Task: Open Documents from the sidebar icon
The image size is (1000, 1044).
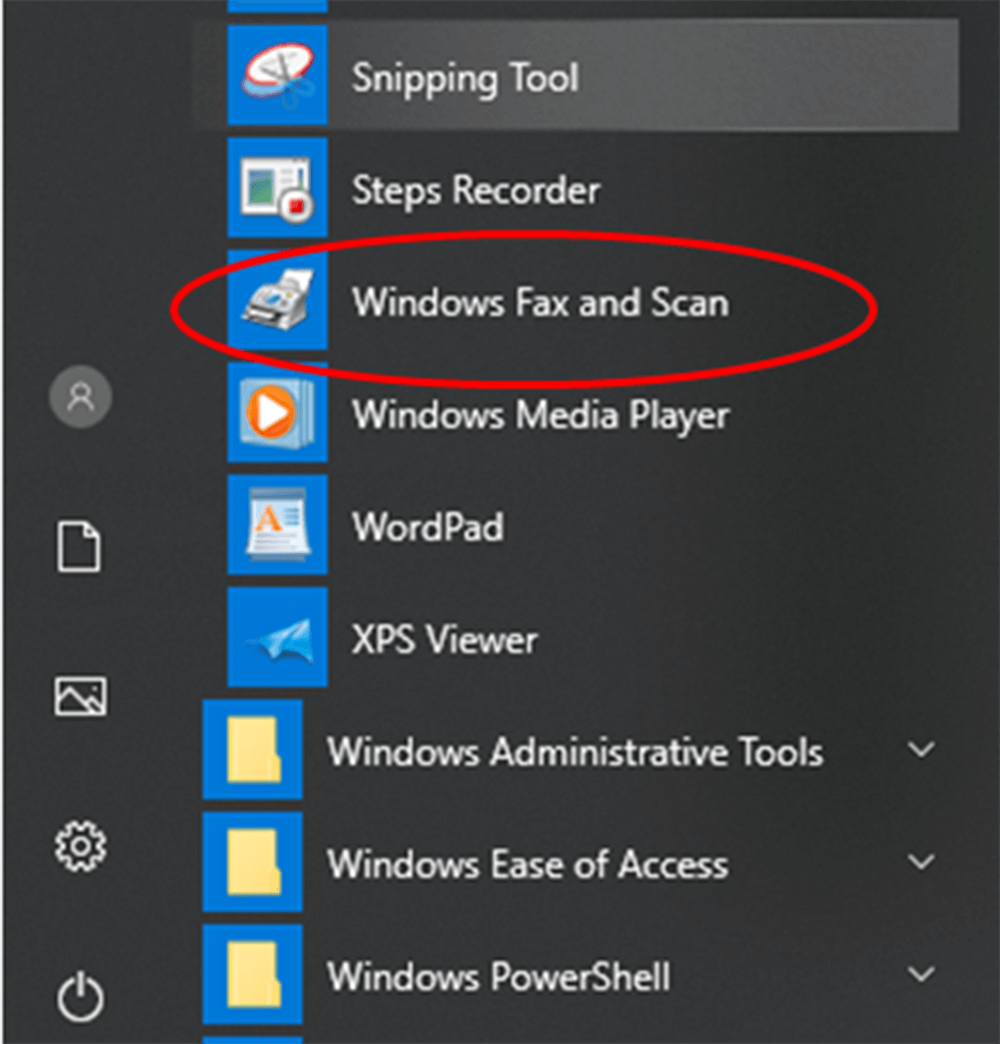Action: tap(80, 547)
